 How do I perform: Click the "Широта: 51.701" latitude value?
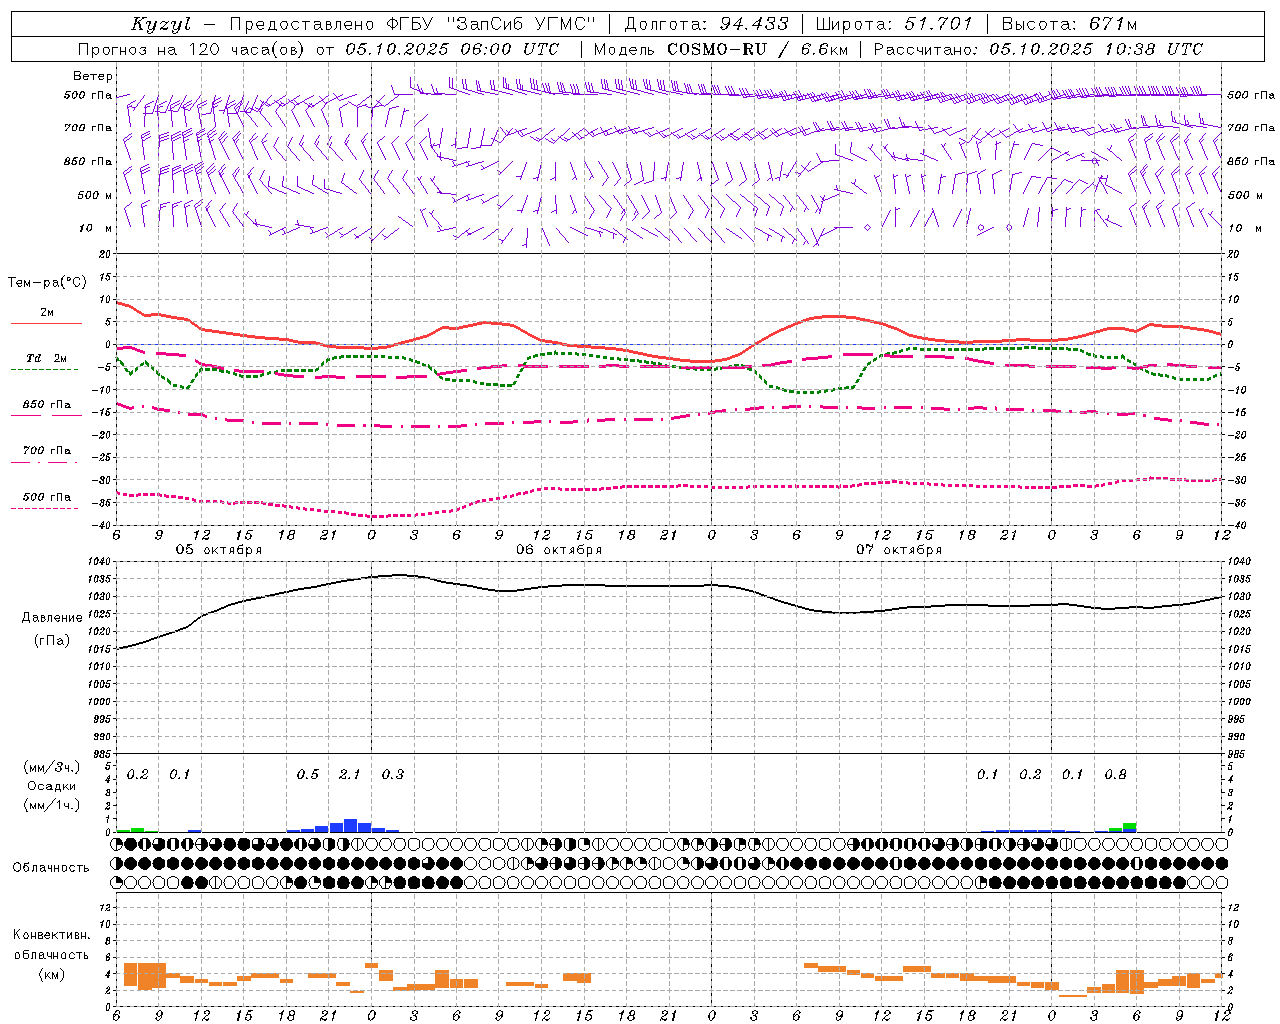[x=893, y=24]
